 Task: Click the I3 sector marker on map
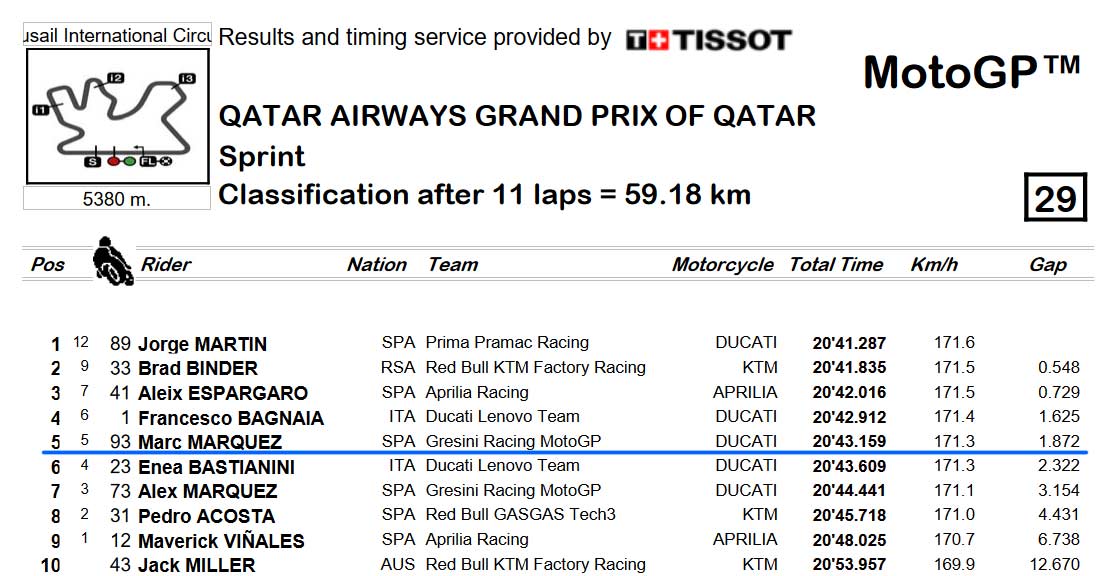[186, 78]
